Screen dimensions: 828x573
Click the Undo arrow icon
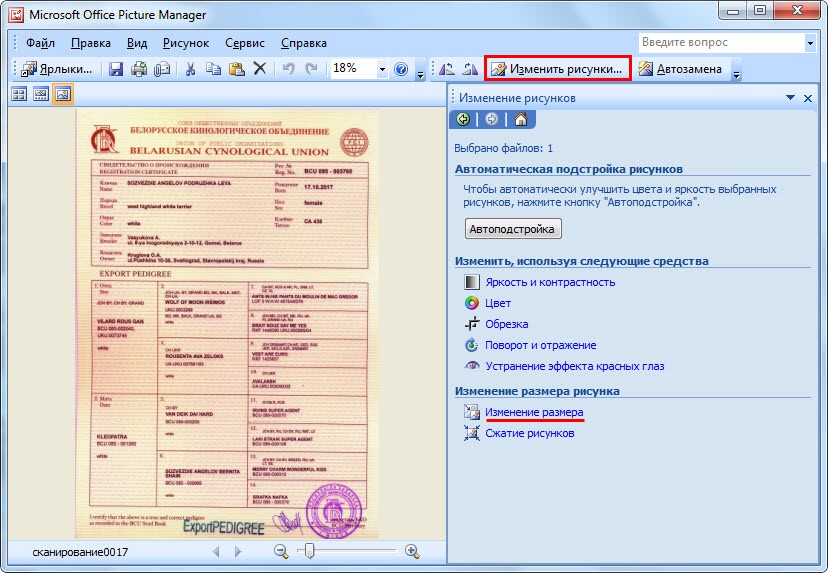pos(288,69)
